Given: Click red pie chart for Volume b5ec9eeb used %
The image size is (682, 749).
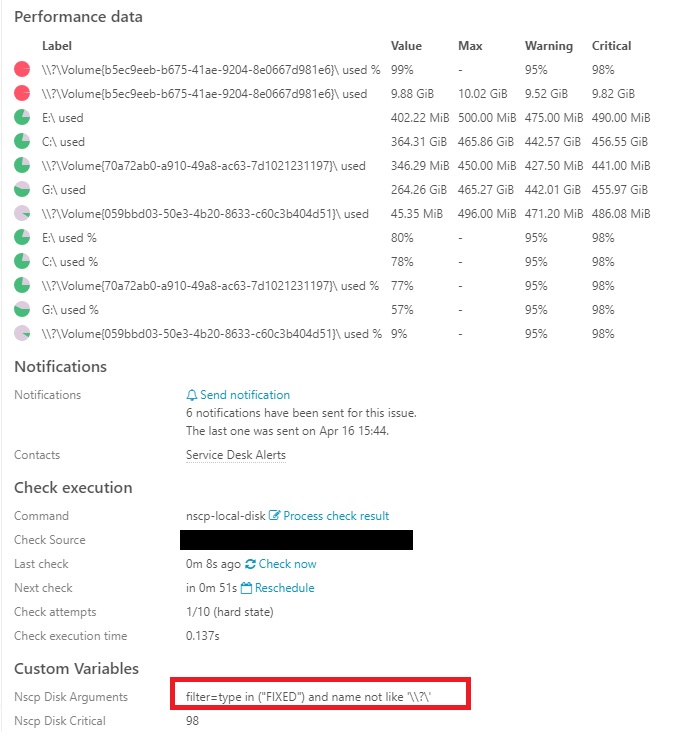Looking at the screenshot, I should (x=22, y=70).
